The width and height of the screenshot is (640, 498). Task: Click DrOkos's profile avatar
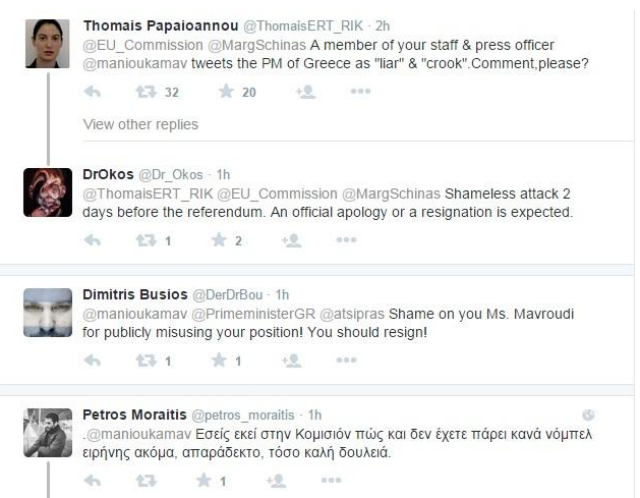coord(48,193)
